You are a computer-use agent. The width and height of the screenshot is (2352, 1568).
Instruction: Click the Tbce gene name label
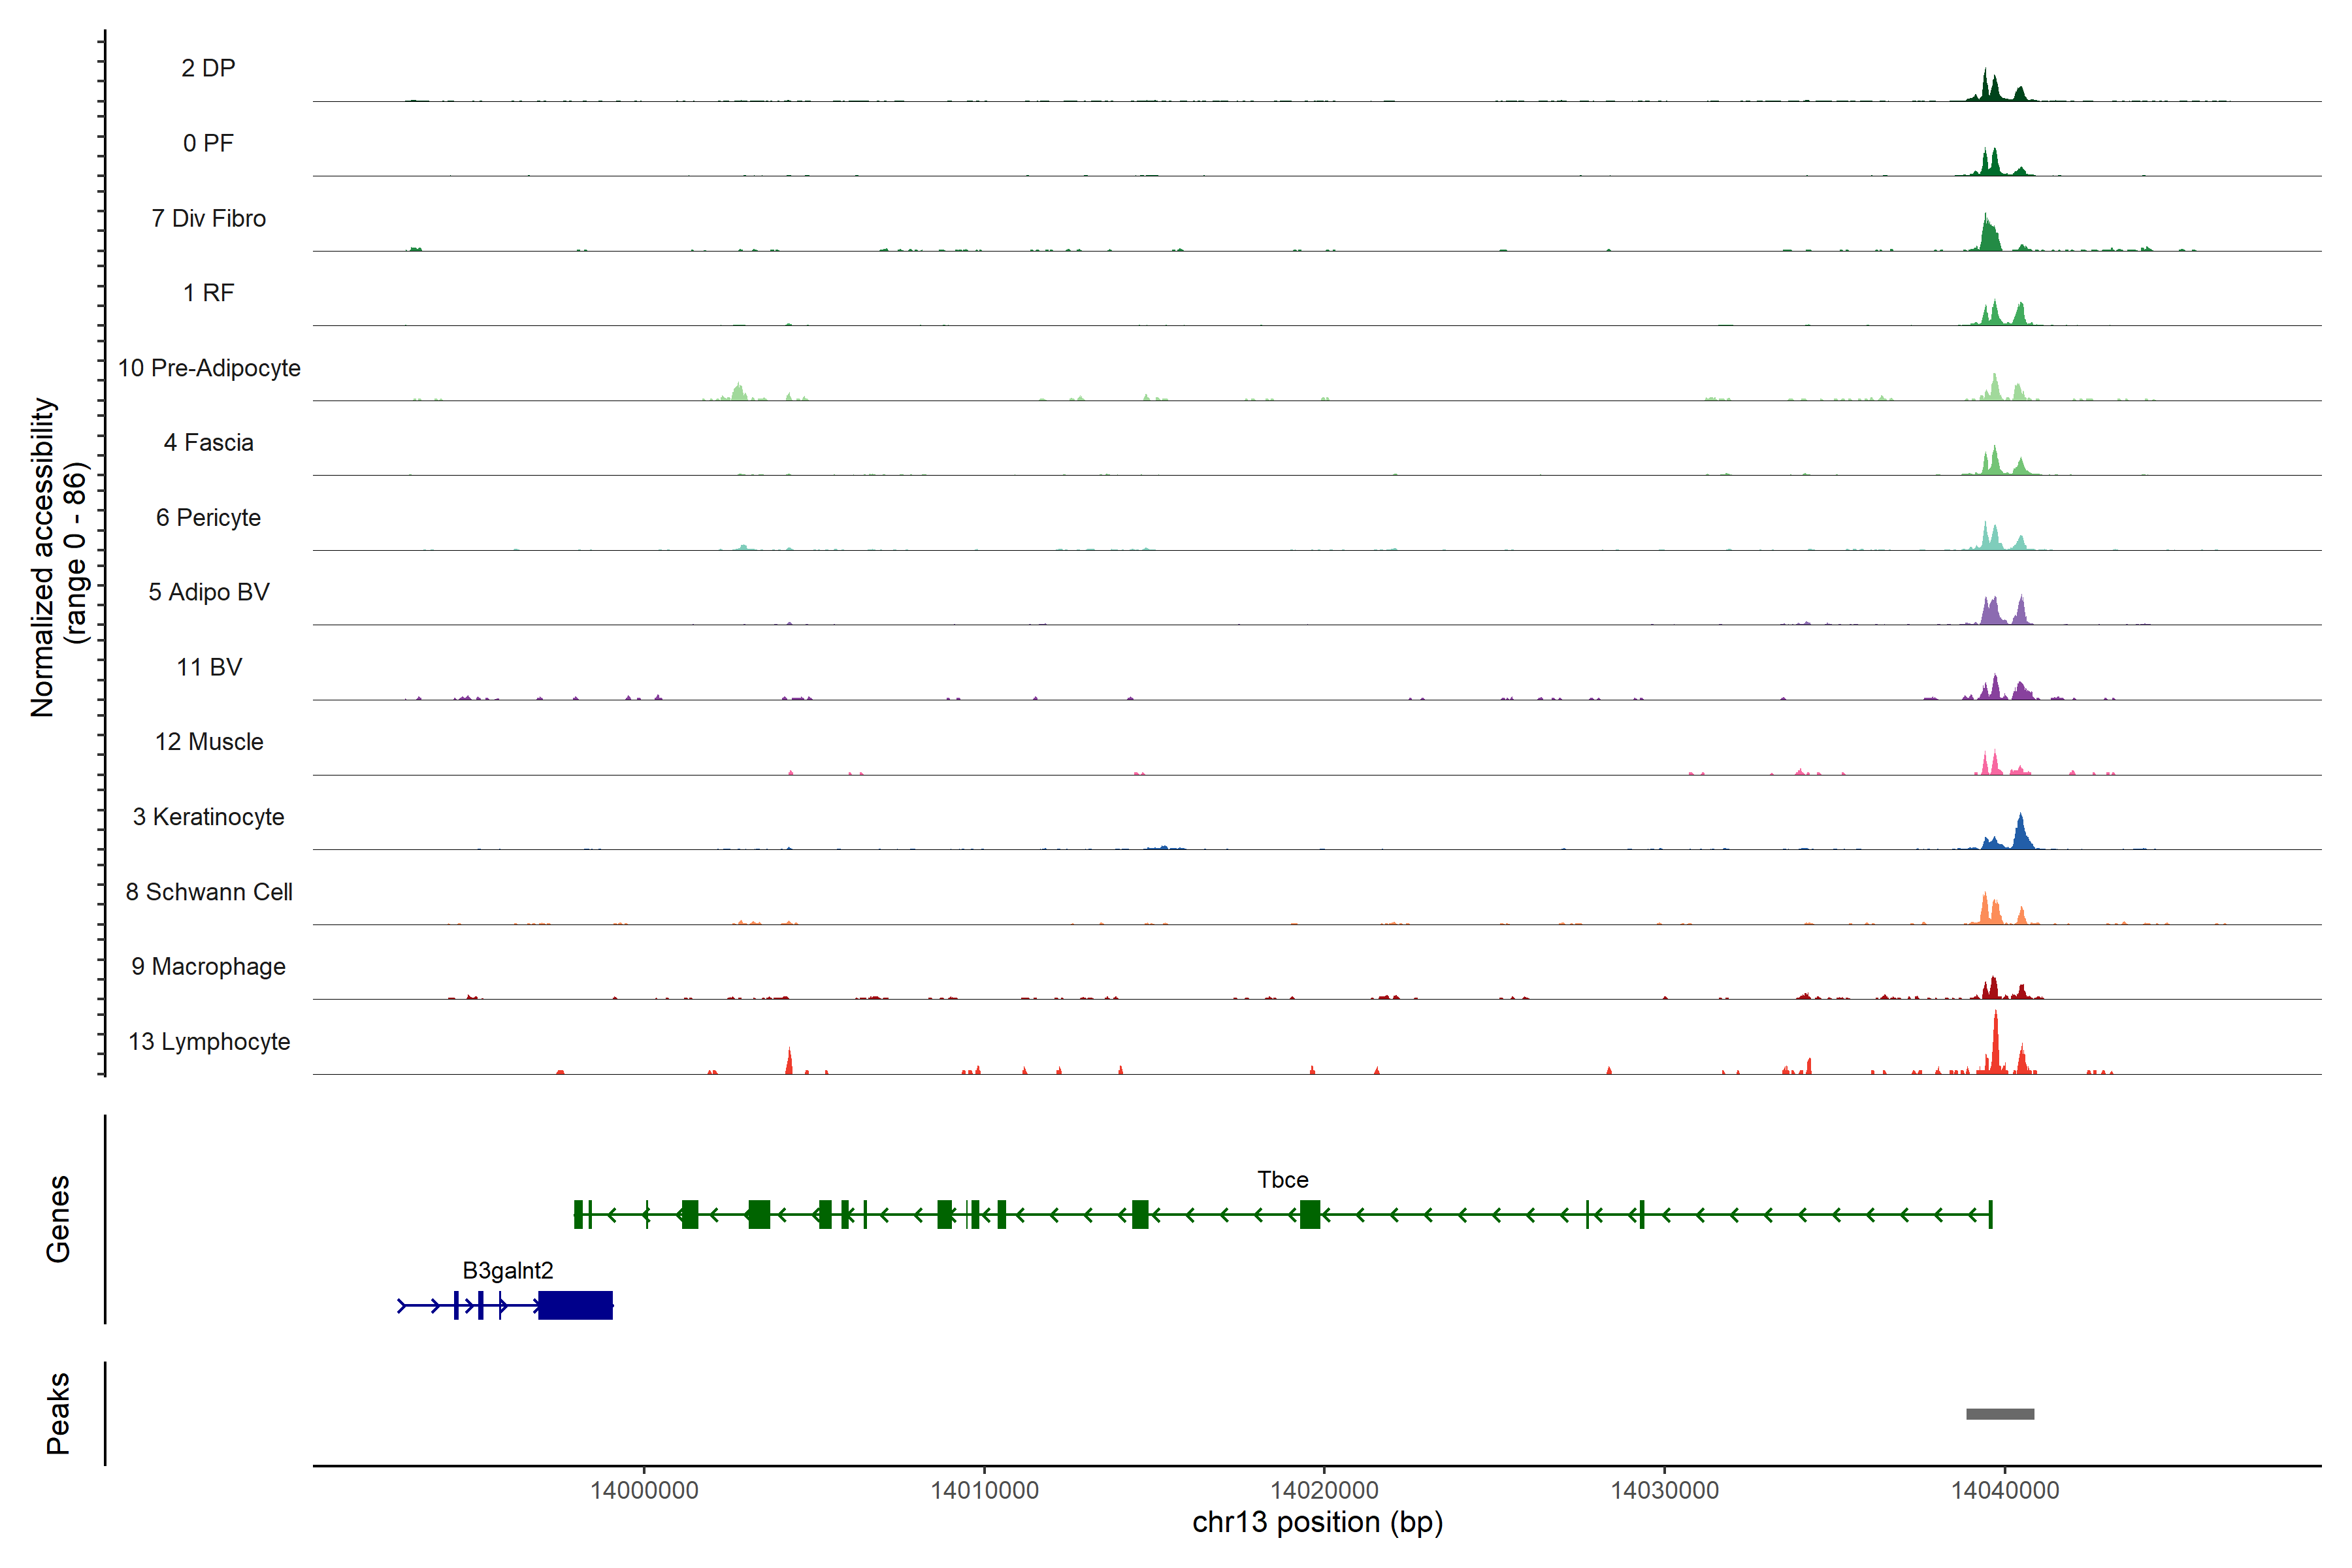pyautogui.click(x=1282, y=1179)
